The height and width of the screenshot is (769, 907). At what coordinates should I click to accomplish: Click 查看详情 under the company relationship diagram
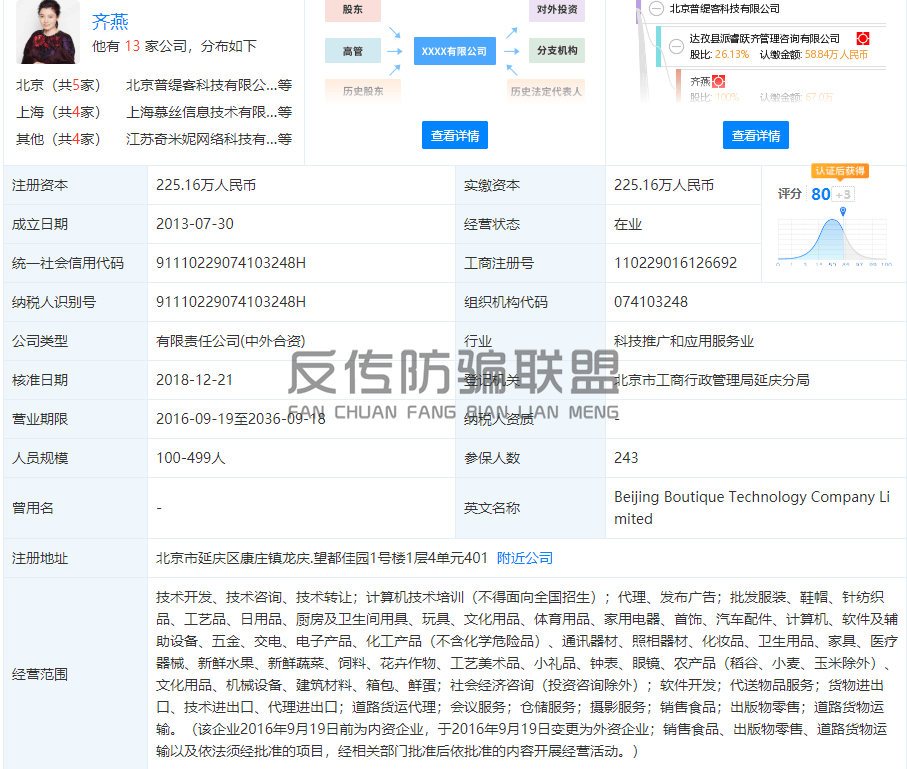click(x=454, y=135)
